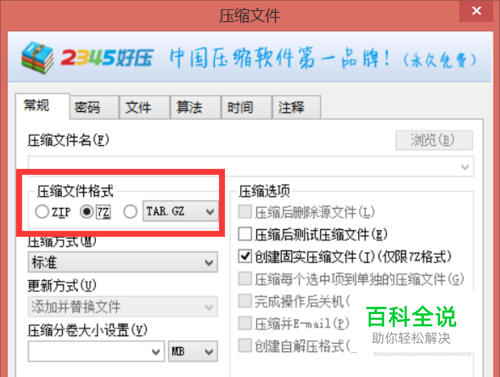Switch to the 注释 tab
The width and height of the screenshot is (500, 377).
297,107
